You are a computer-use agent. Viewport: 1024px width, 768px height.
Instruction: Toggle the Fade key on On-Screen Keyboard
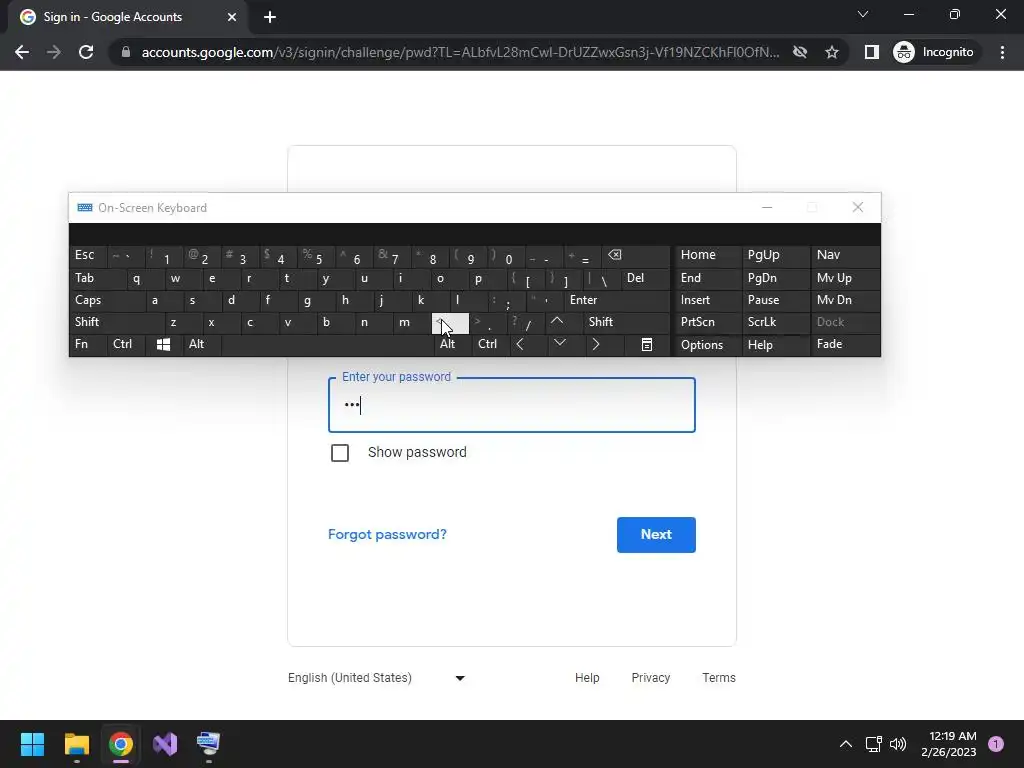tap(844, 344)
